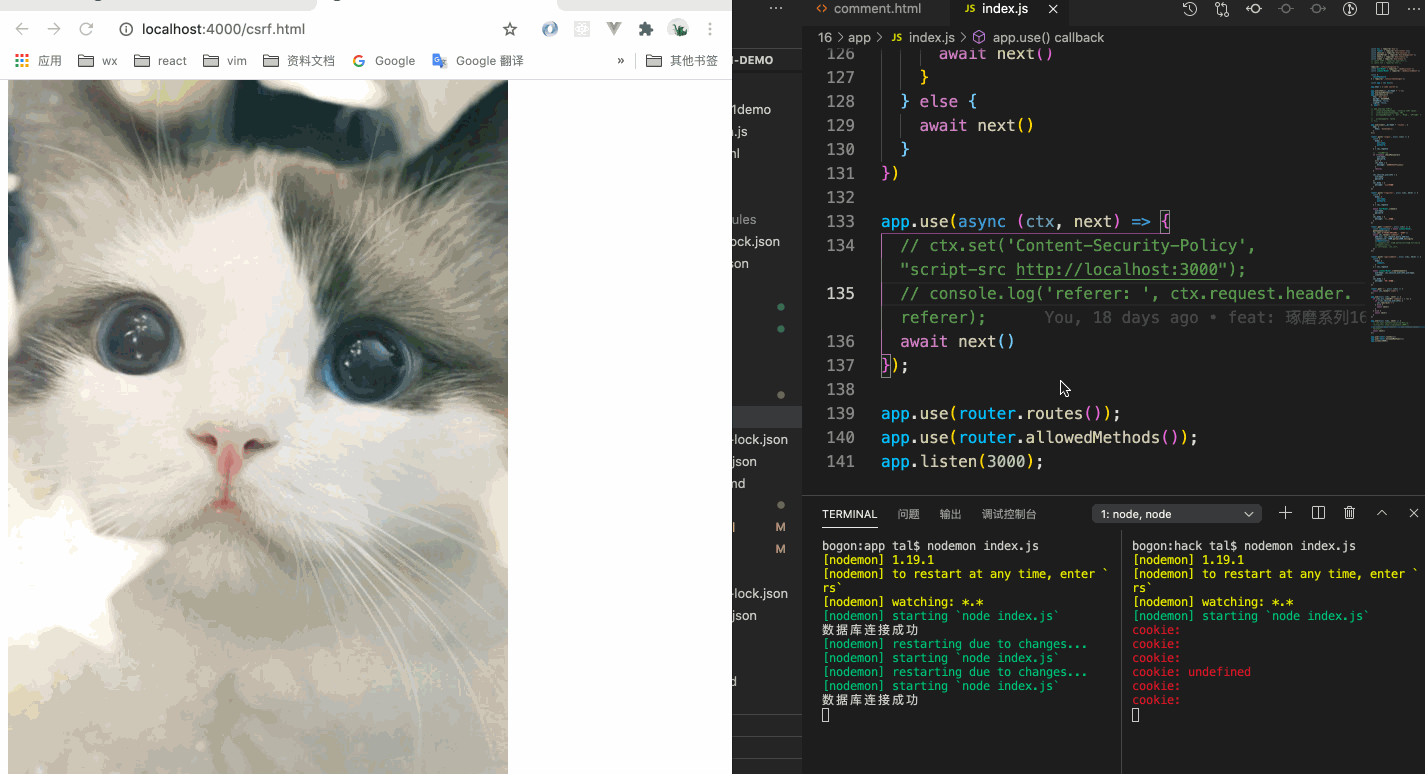This screenshot has height=774, width=1425.
Task: Switch to the comment.html editor tab
Action: pyautogui.click(x=868, y=9)
